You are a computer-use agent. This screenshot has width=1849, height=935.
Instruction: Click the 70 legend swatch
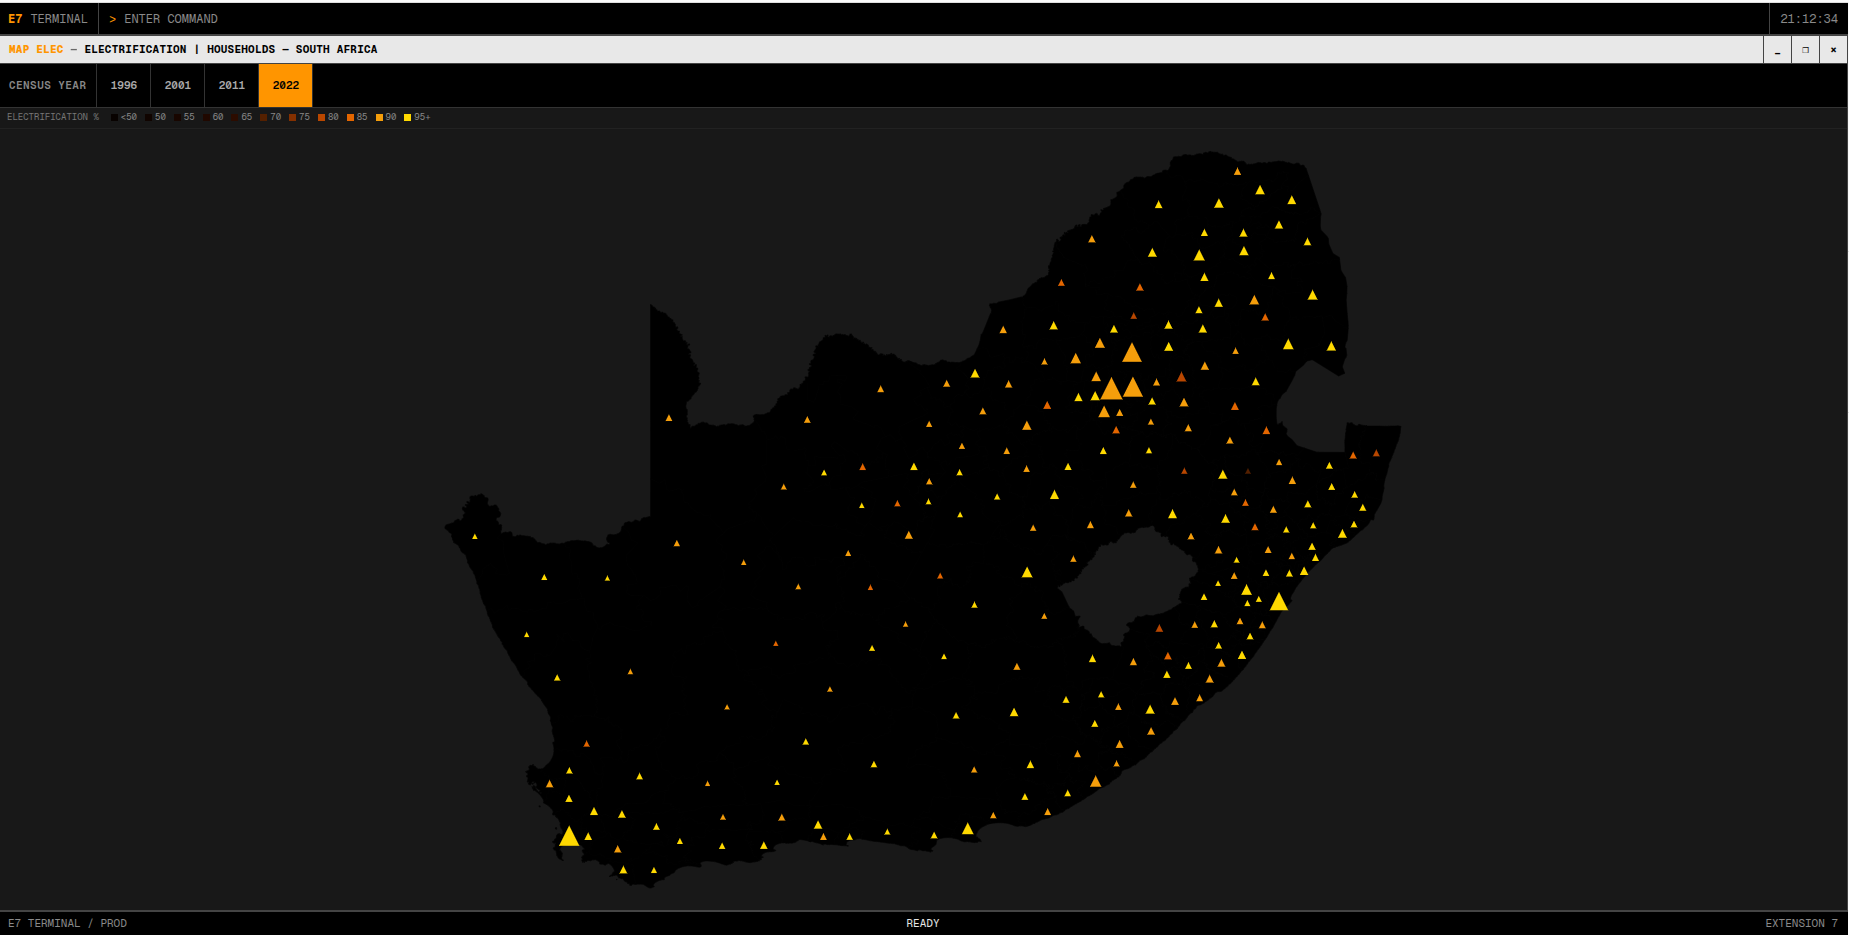(264, 117)
